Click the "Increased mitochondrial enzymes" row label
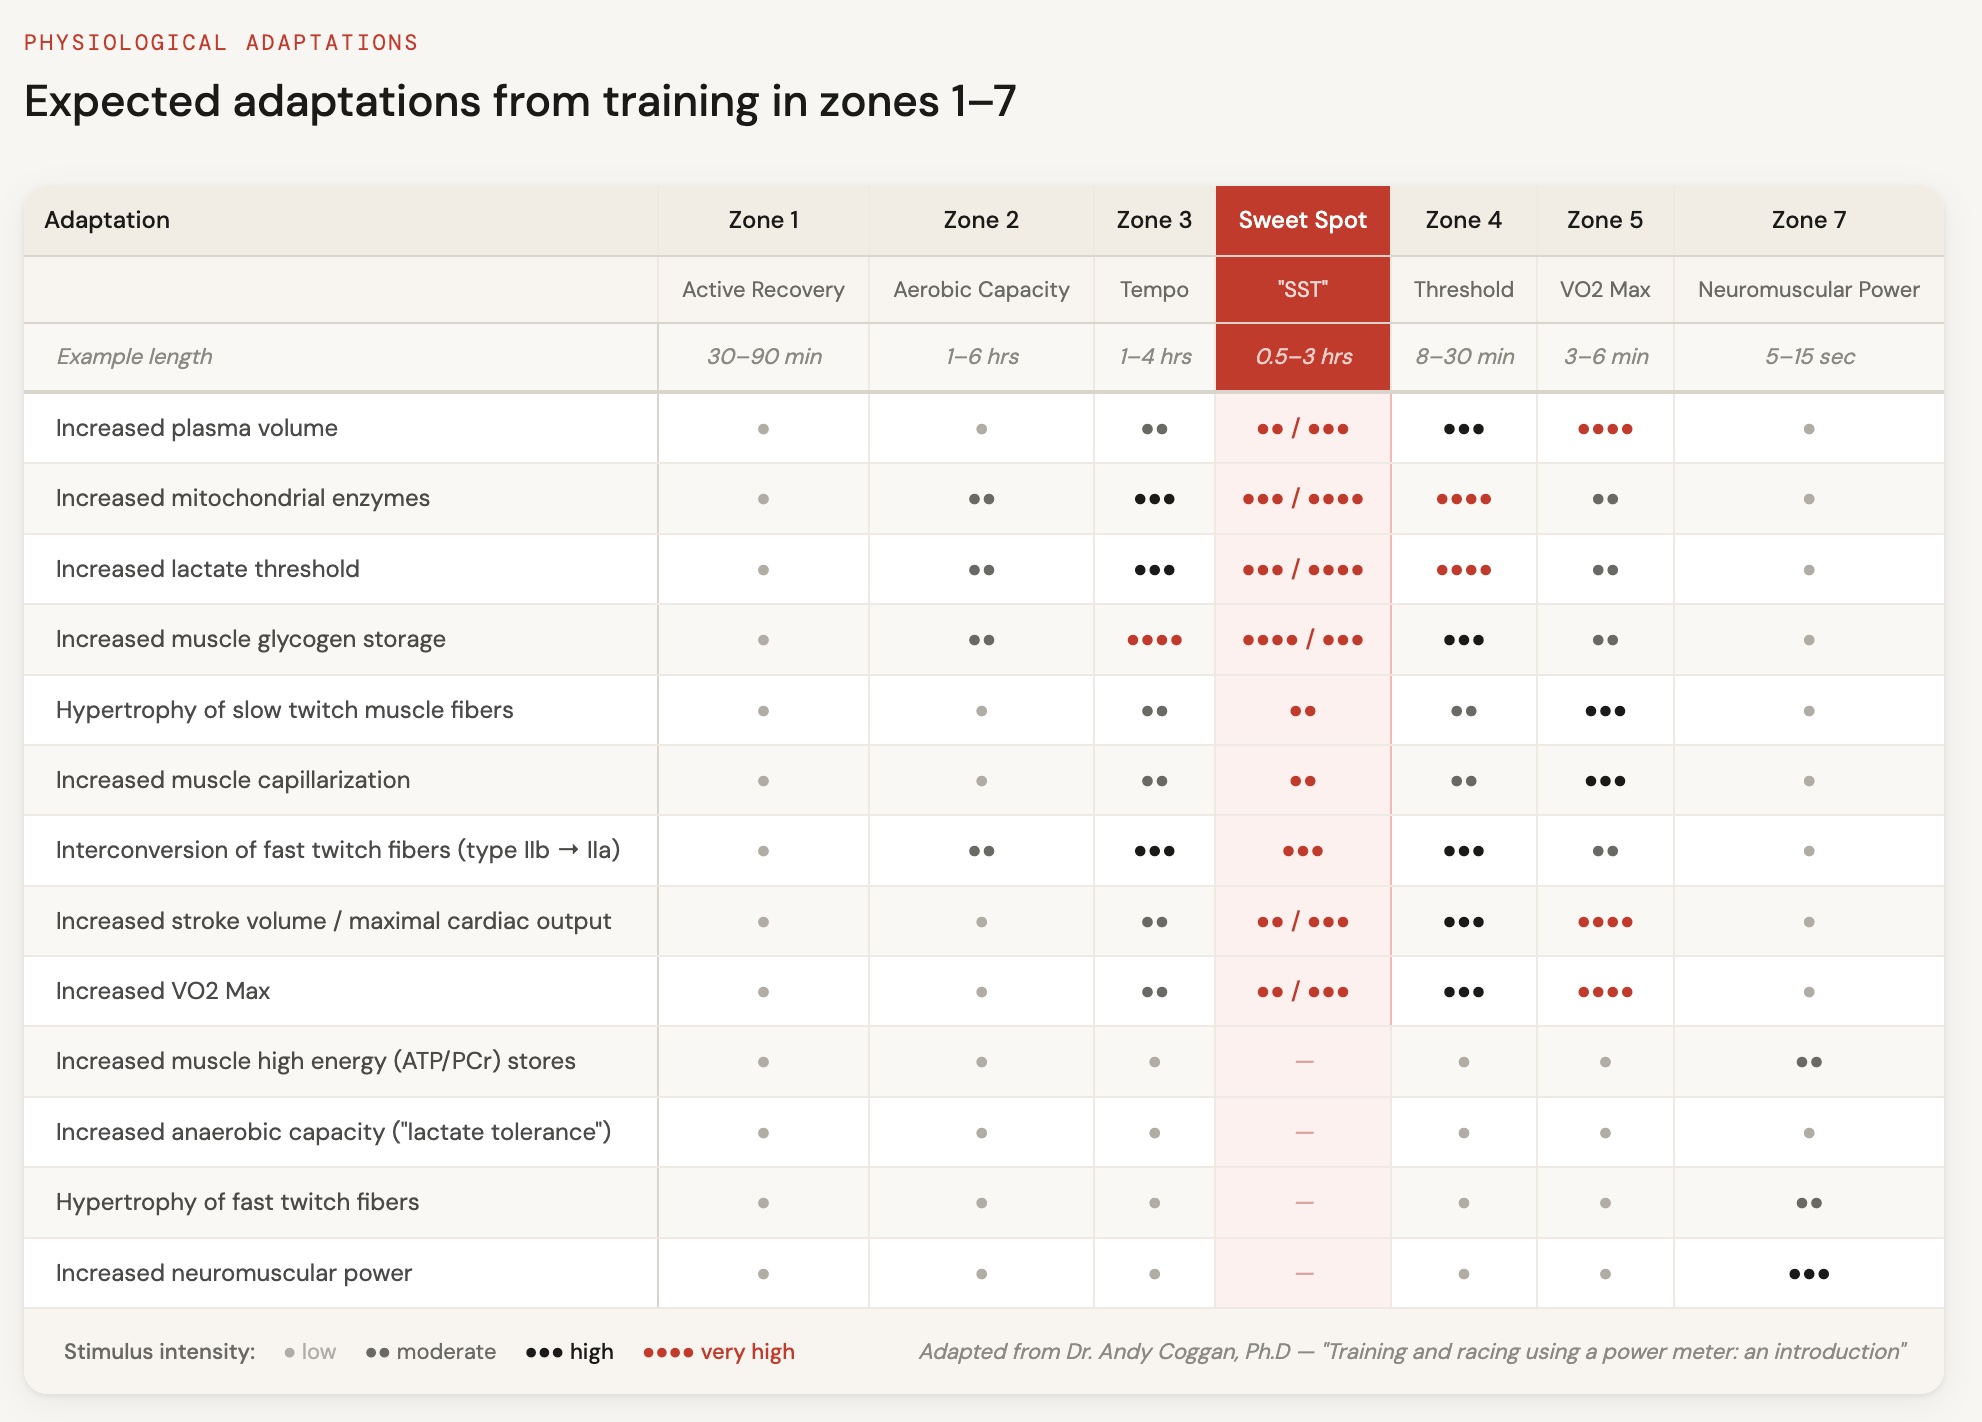Viewport: 1982px width, 1422px height. tap(243, 498)
